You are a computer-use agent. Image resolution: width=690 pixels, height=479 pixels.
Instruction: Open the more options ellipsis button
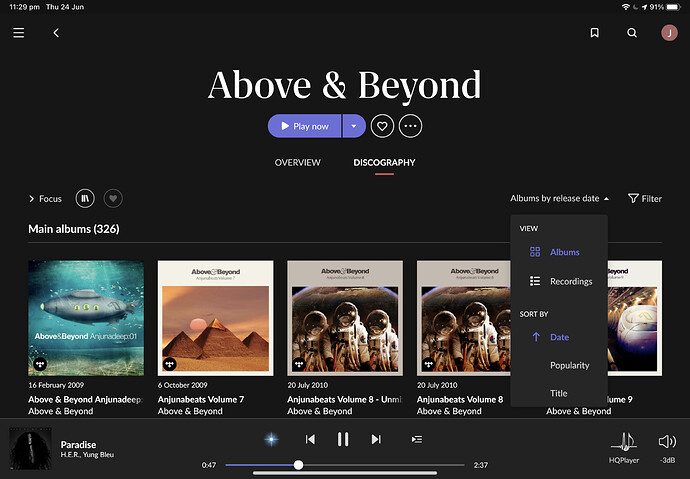[x=410, y=126]
